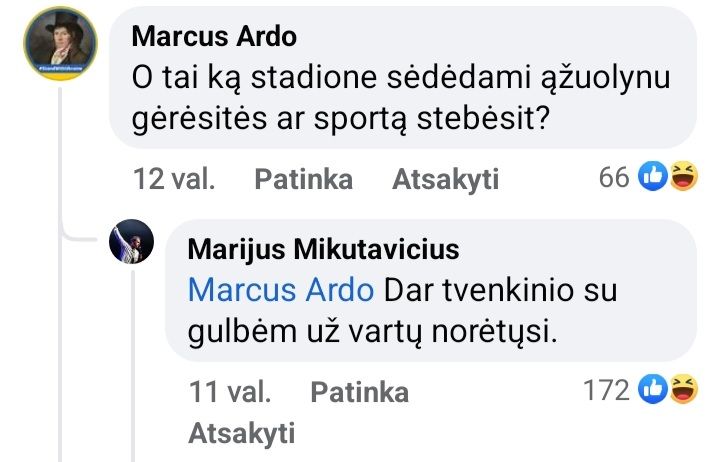The image size is (720, 462).
Task: Click the laughing emoji reaction beside 66
Action: [681, 178]
